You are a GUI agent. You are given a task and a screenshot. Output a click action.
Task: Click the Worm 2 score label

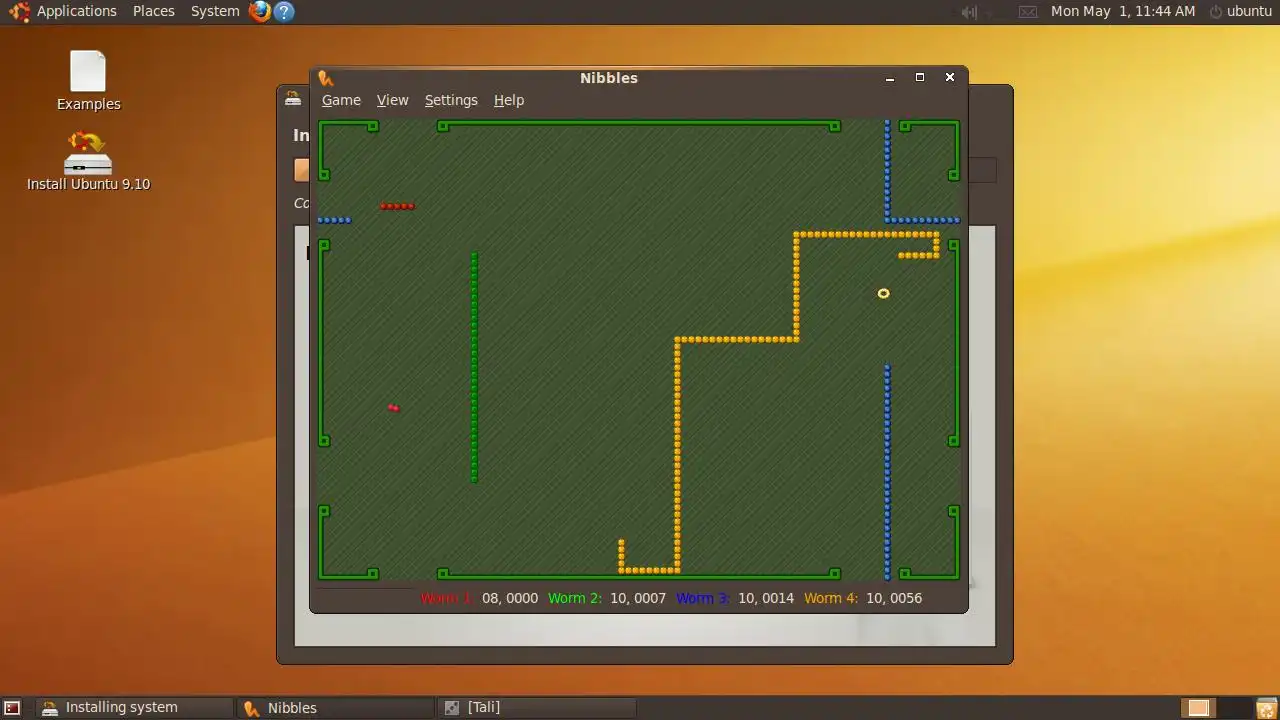tap(575, 598)
